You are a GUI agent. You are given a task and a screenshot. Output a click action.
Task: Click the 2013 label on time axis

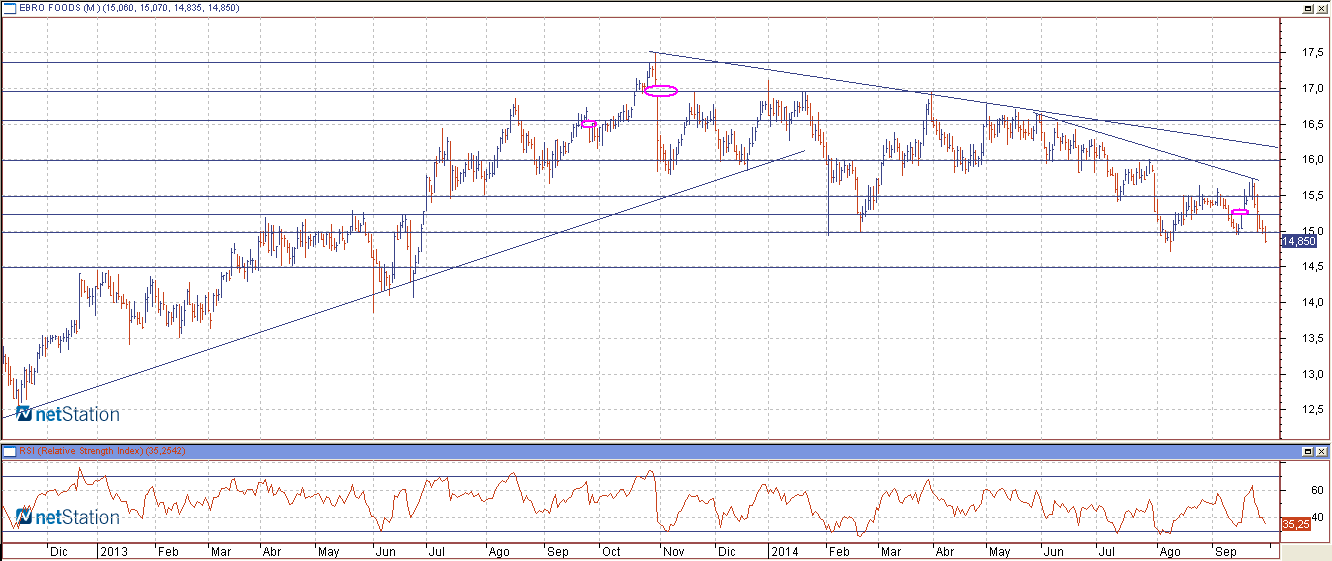click(114, 551)
